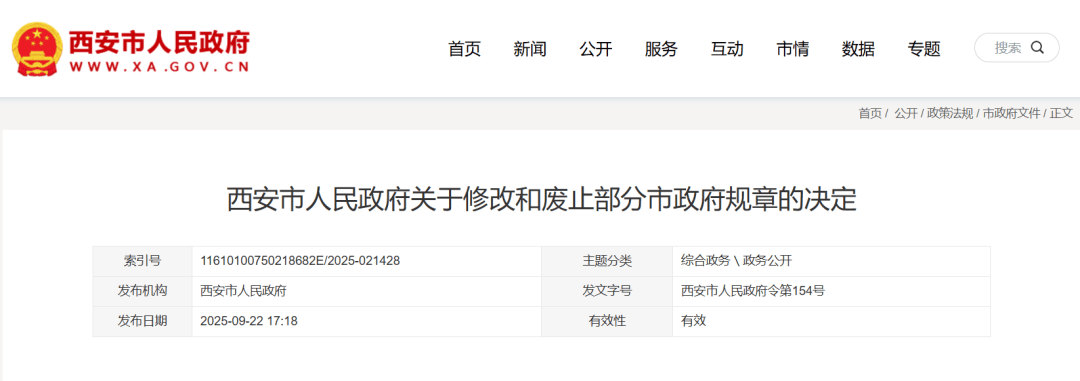This screenshot has height=381, width=1080.
Task: Open the 互动 navigation item
Action: pos(727,49)
